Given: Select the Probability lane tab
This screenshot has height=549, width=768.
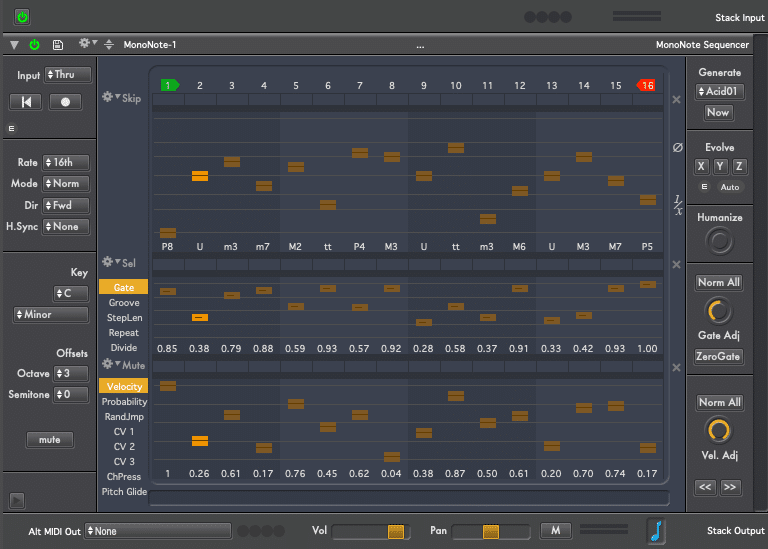Looking at the screenshot, I should [124, 402].
